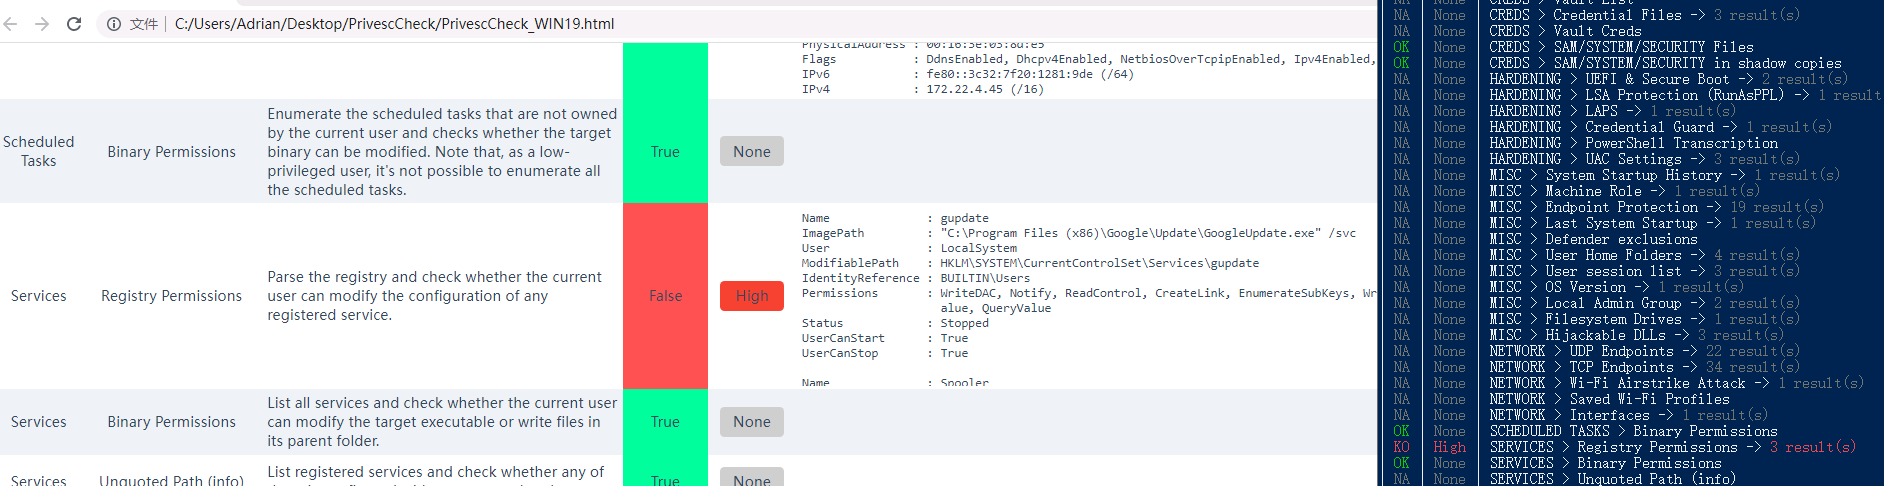Open the file info icon in address bar
This screenshot has height=486, width=1884.
(114, 24)
